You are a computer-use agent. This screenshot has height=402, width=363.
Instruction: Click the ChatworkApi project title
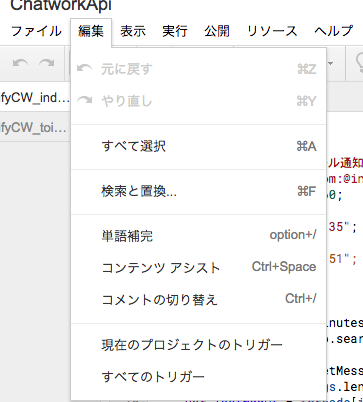click(61, 5)
